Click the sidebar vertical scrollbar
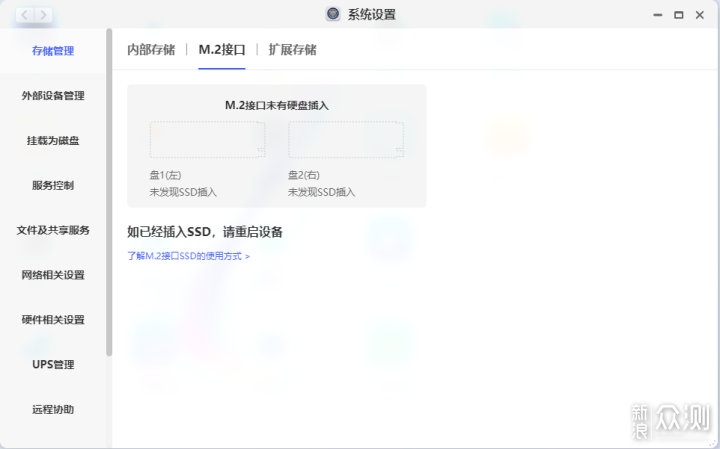Screen dimensions: 720x449 pyautogui.click(x=109, y=192)
